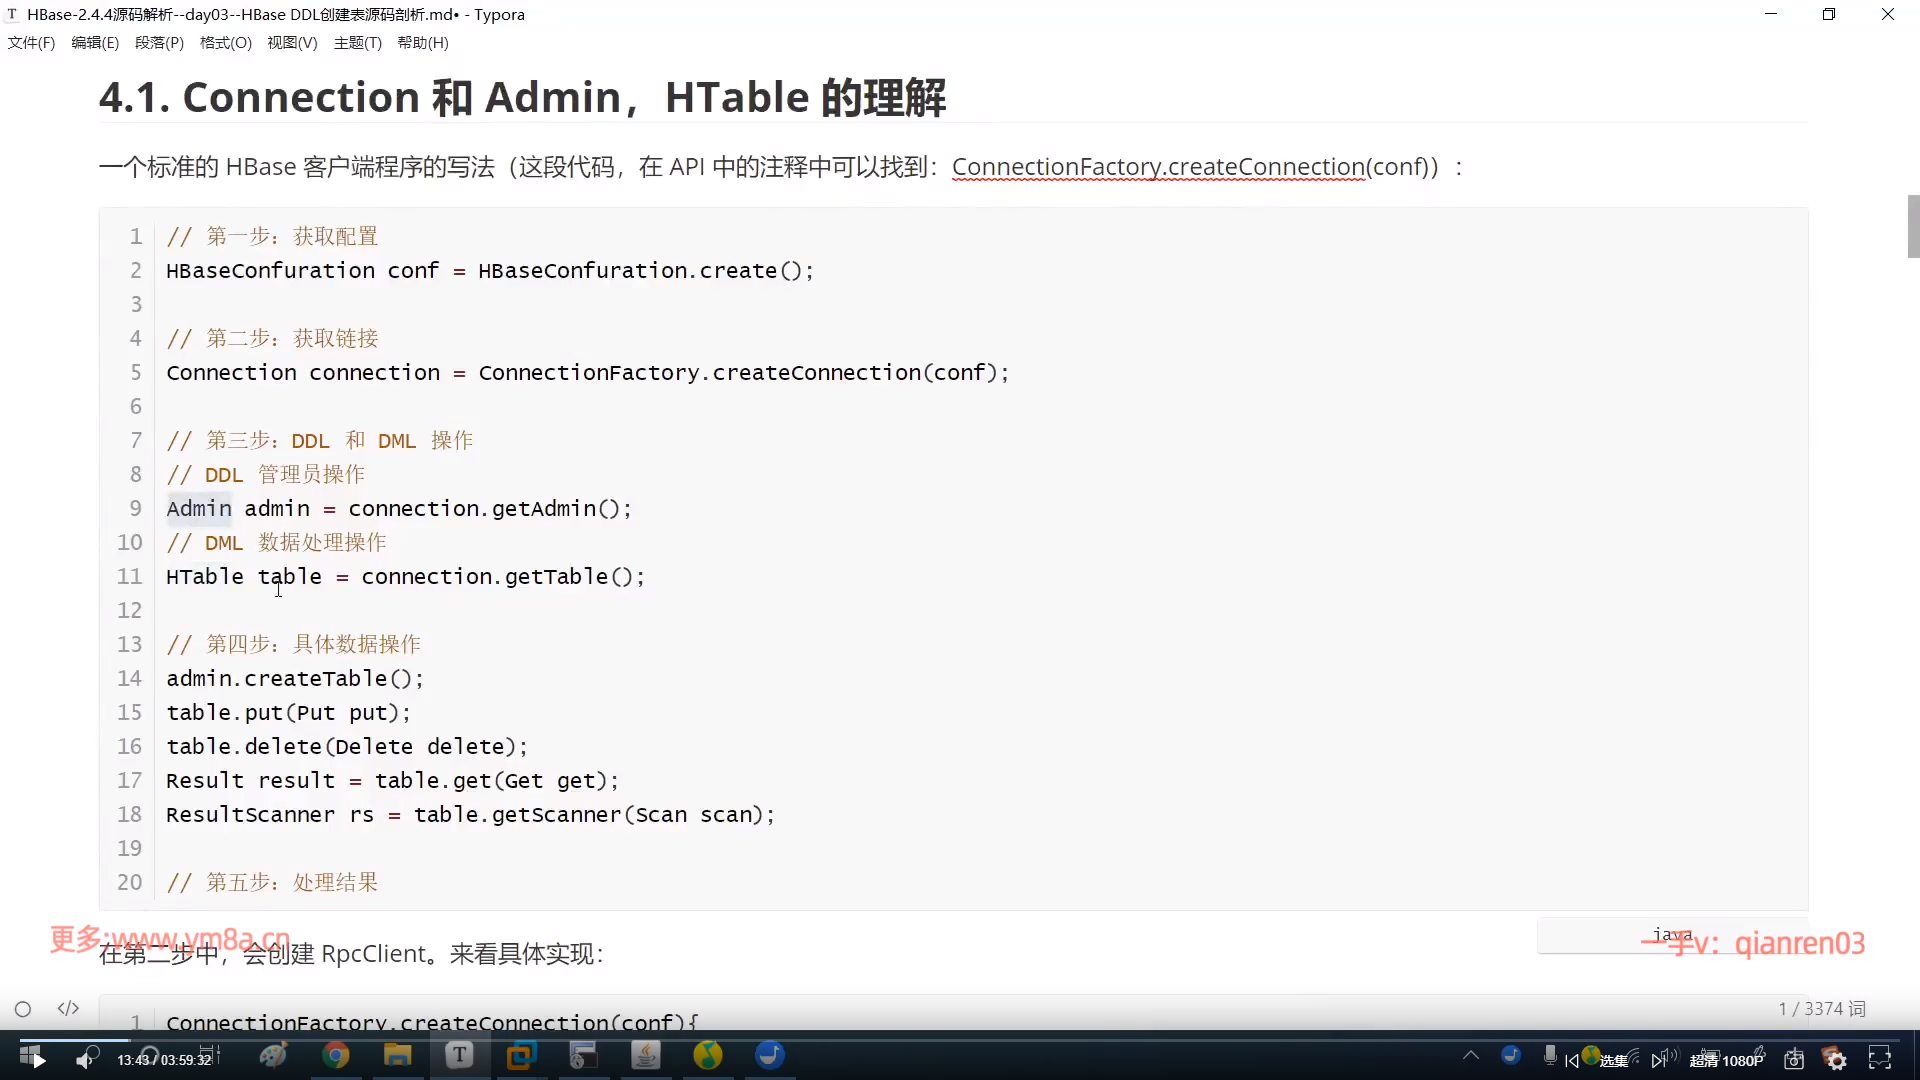Viewport: 1920px width, 1080px height.
Task: Open video player settings gear icon
Action: pos(1836,1060)
